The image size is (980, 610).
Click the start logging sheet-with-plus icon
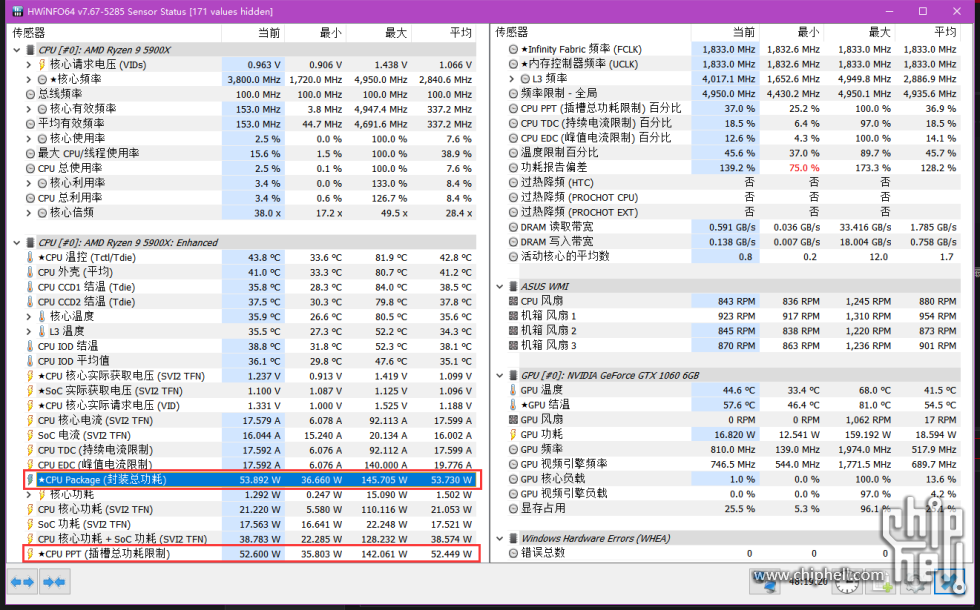click(881, 584)
